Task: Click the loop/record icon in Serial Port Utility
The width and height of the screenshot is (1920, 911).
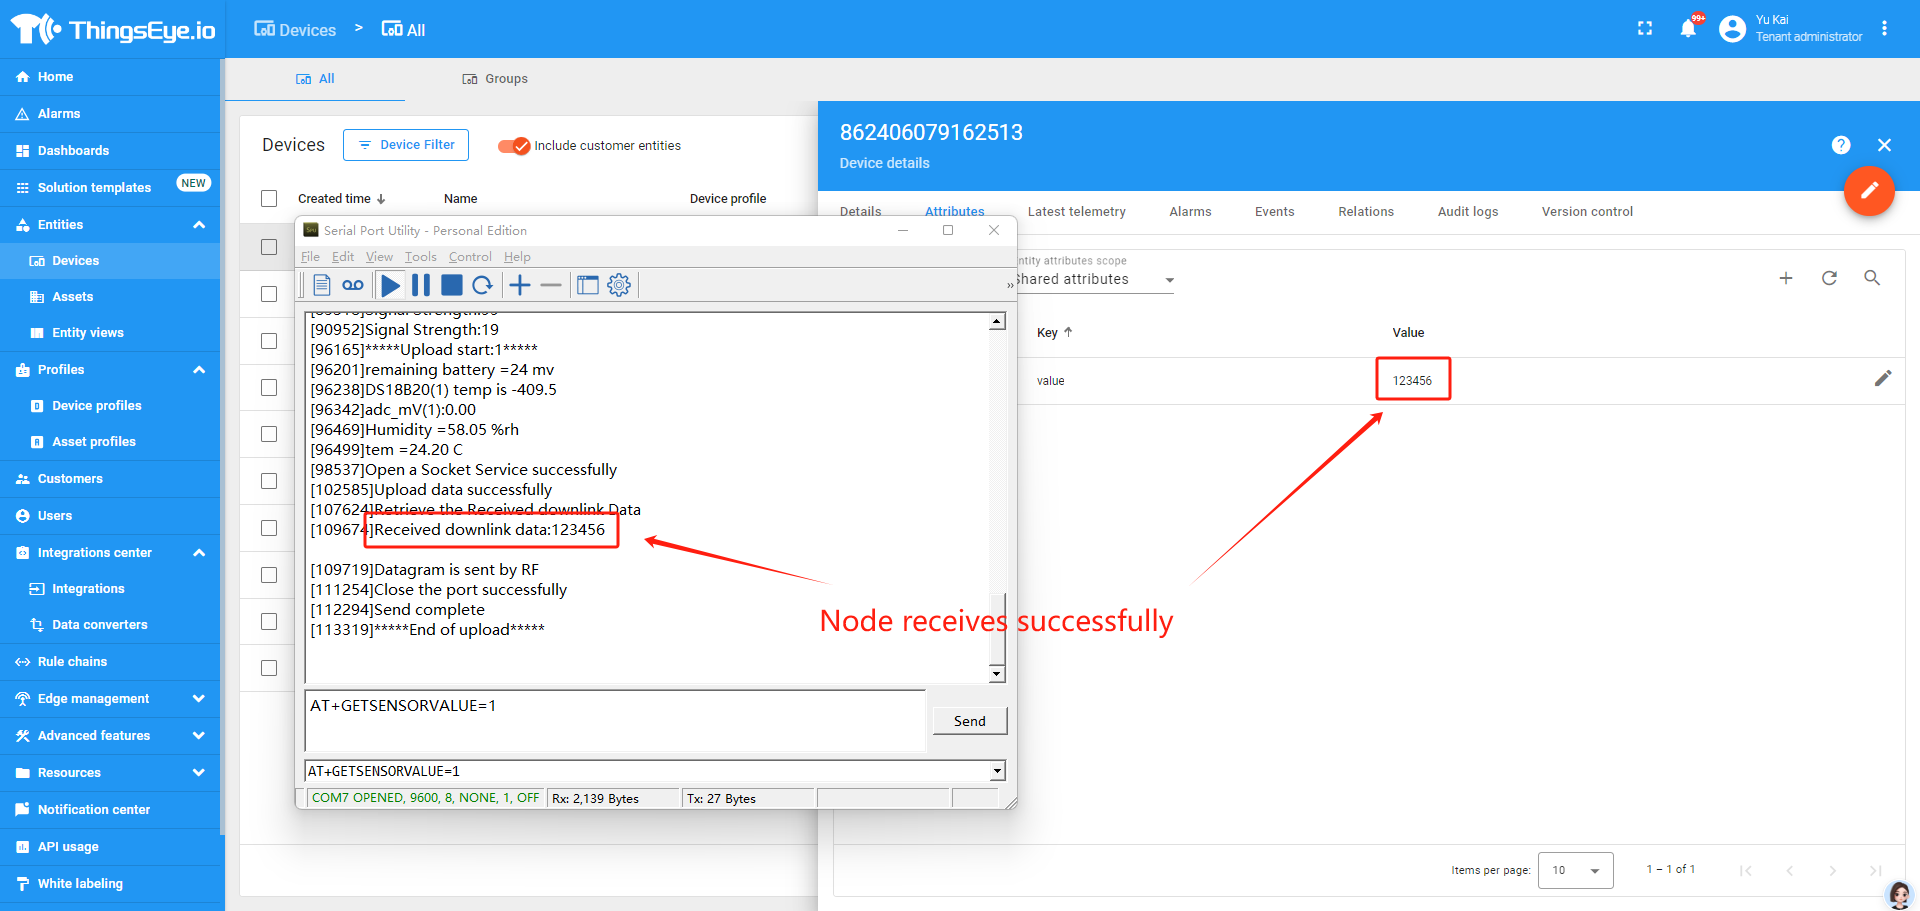Action: [x=353, y=285]
